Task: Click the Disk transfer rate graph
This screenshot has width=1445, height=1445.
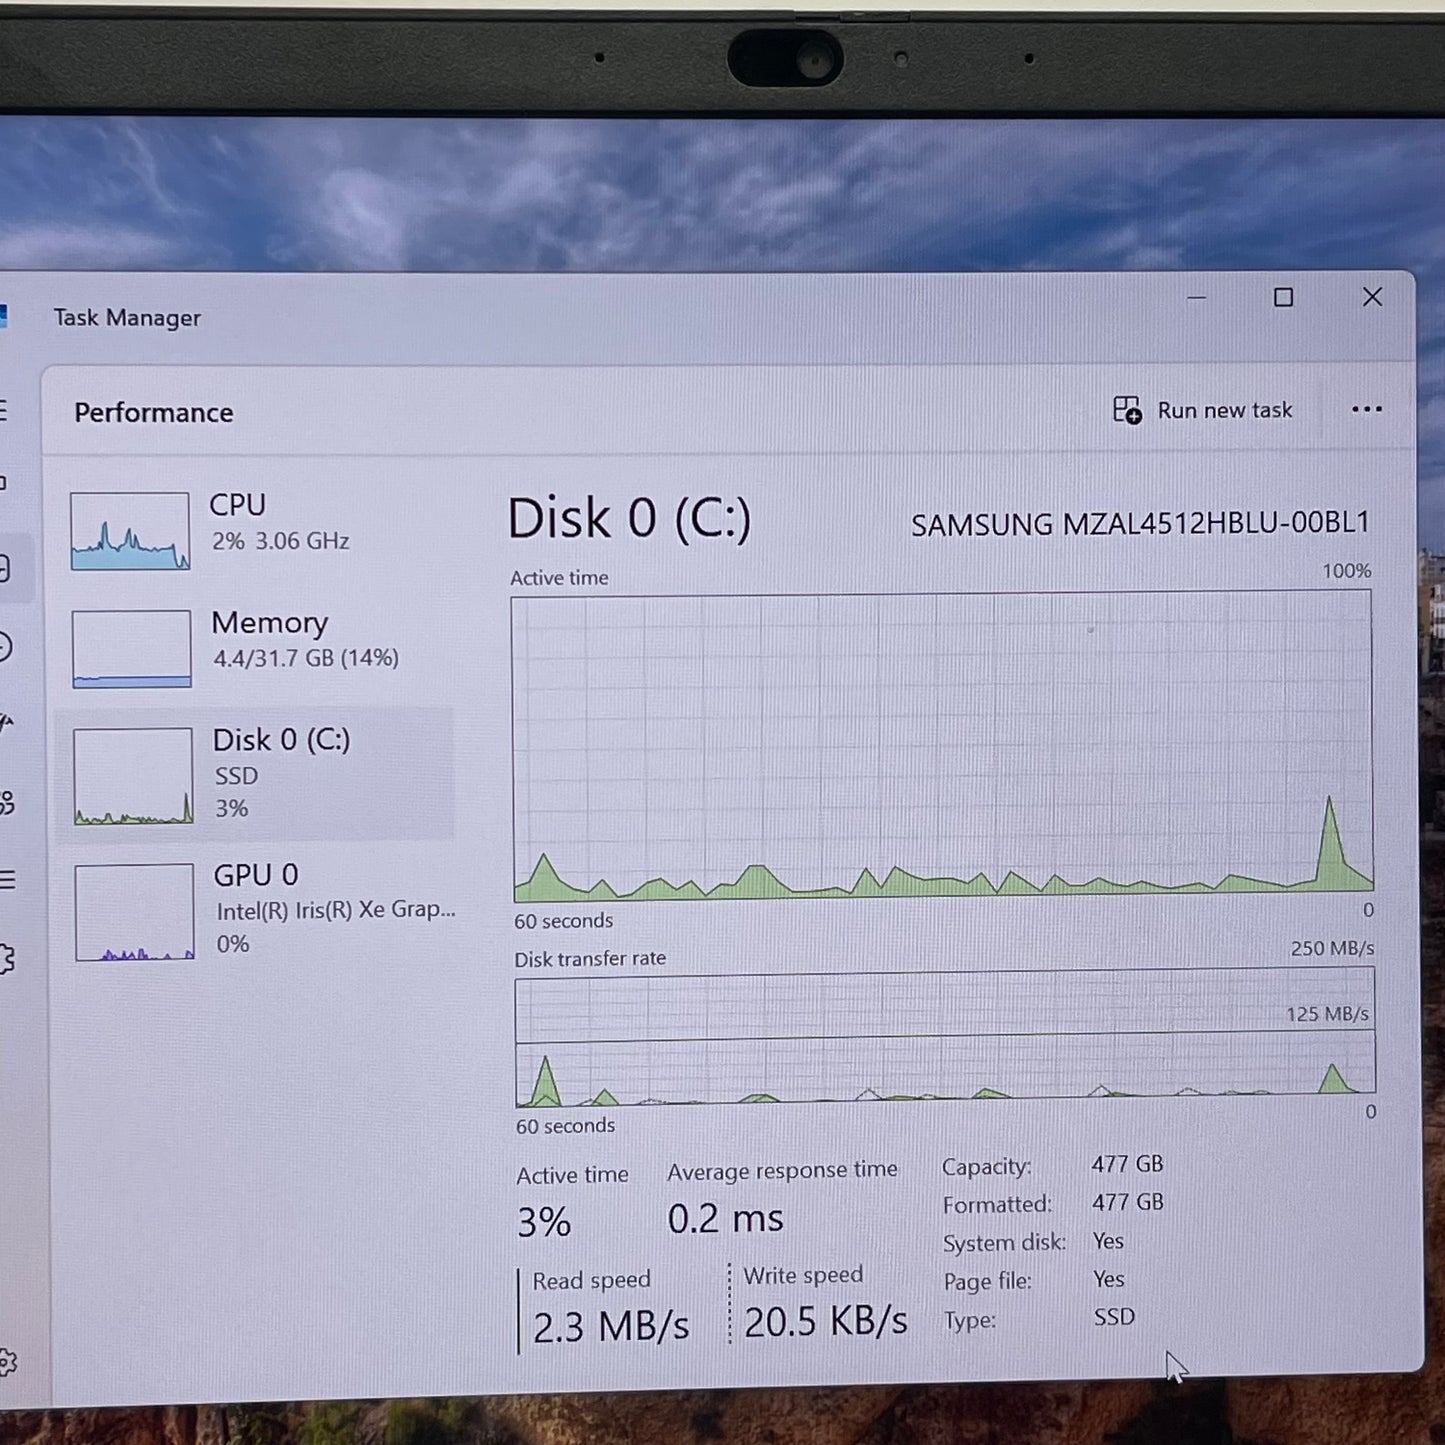Action: coord(944,1040)
